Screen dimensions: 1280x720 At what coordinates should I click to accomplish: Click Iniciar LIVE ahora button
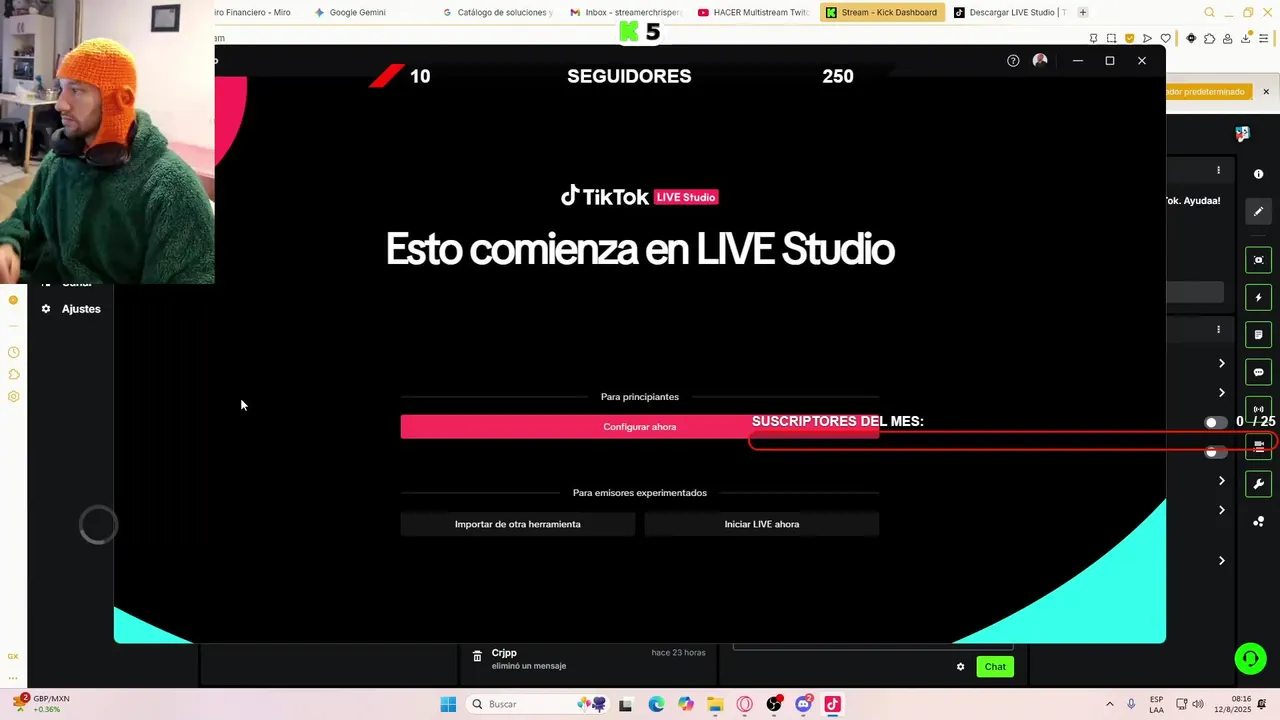coord(762,524)
